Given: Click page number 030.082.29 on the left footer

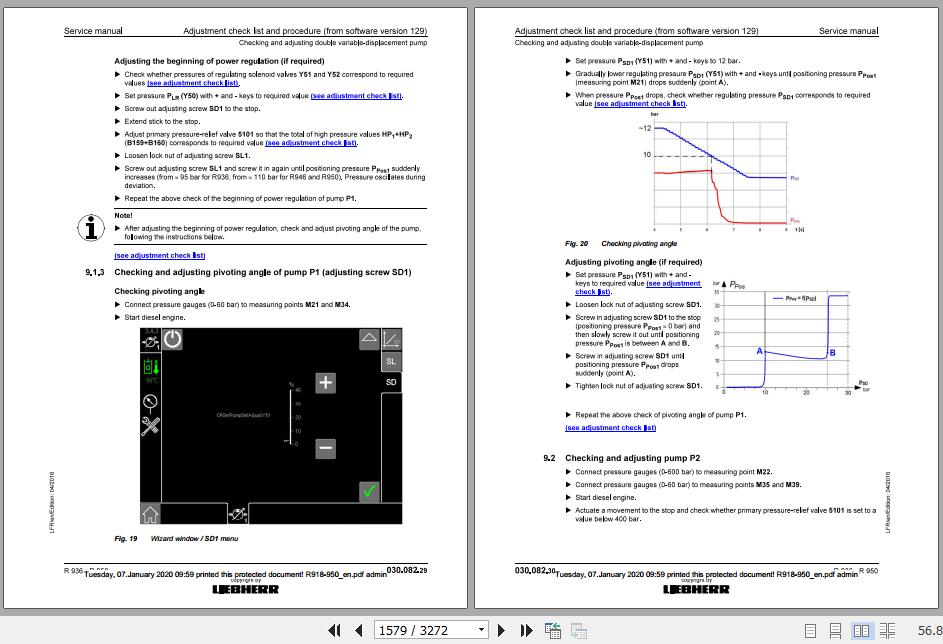Looking at the screenshot, I should pyautogui.click(x=407, y=570).
